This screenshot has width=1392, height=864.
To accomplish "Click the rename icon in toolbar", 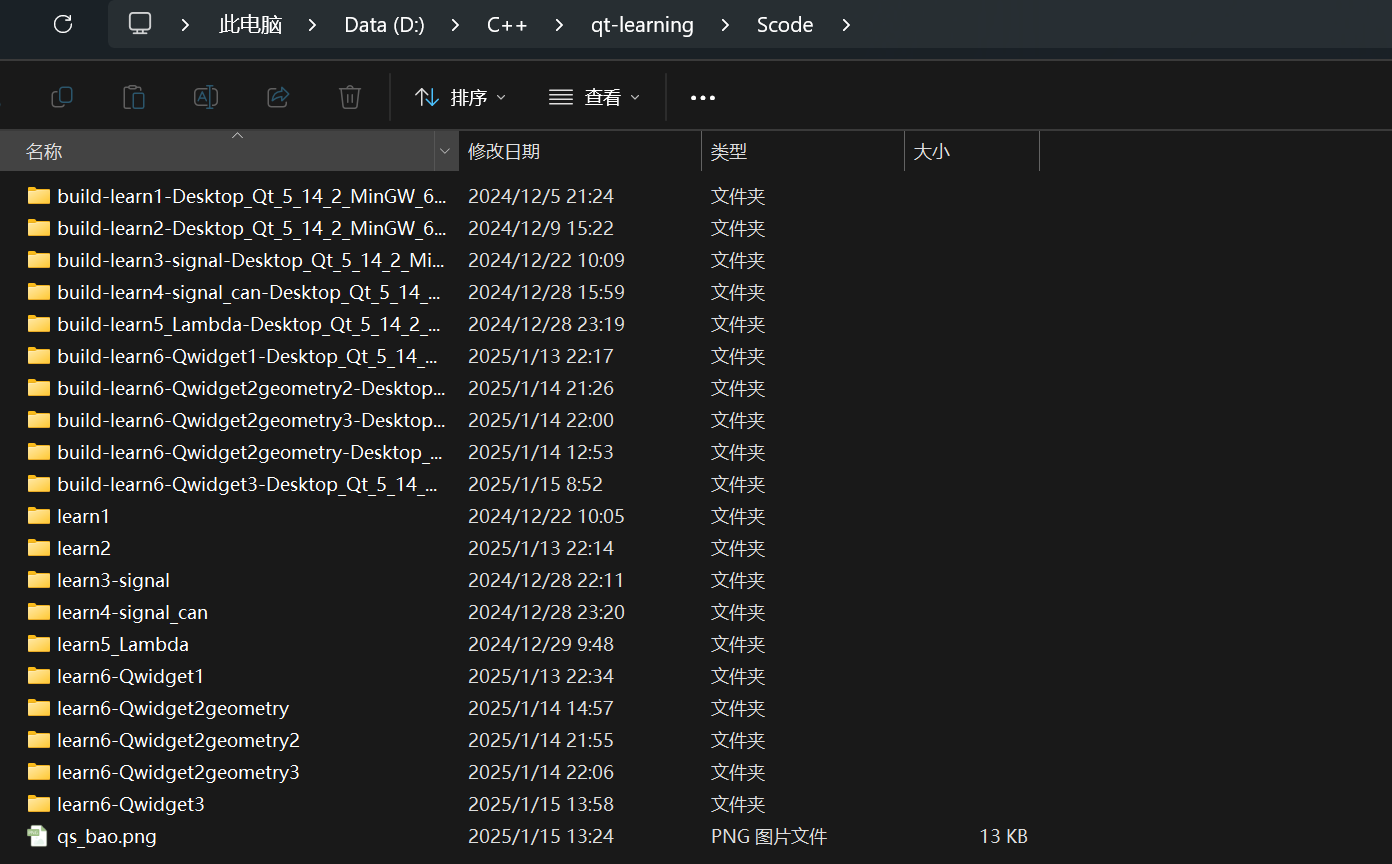I will tap(206, 97).
